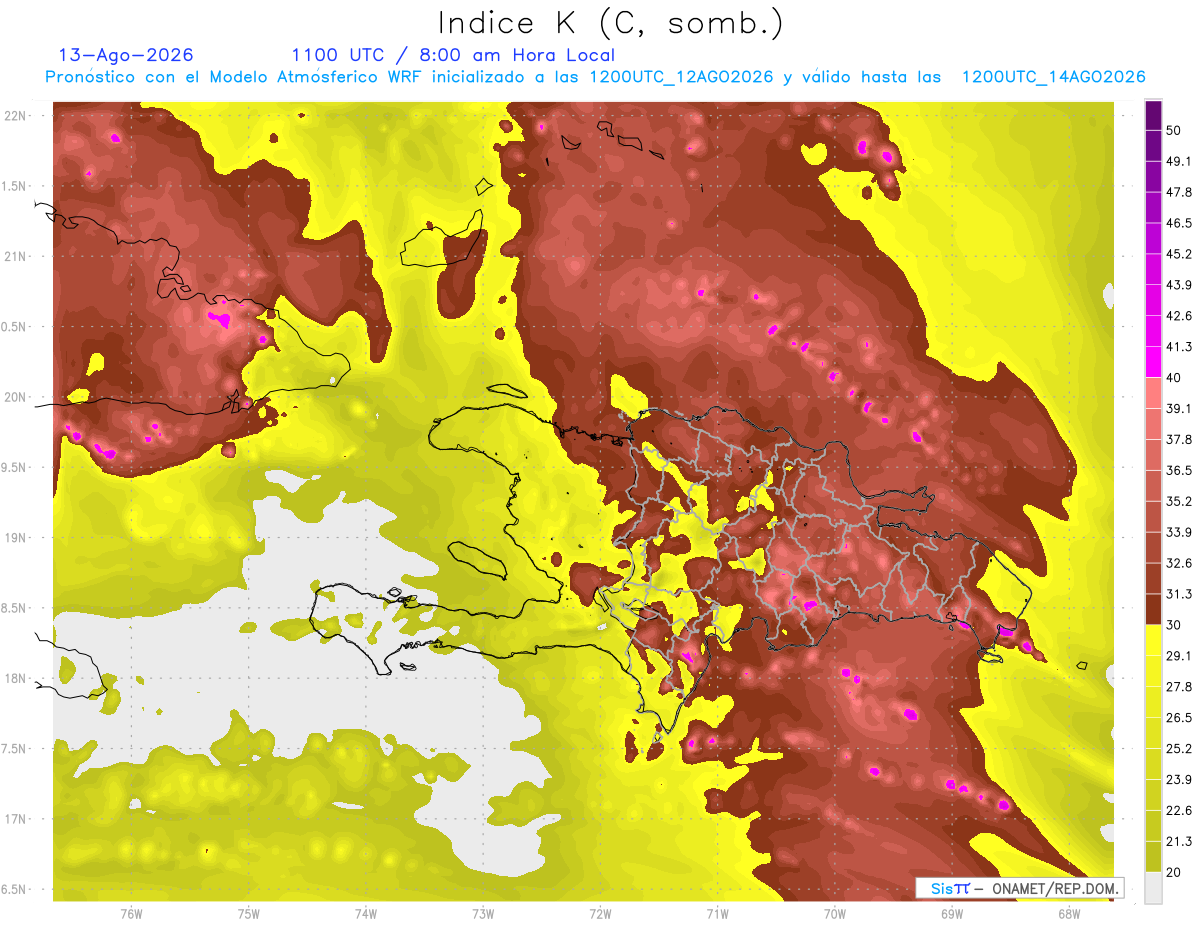This screenshot has height=927, width=1200.
Task: Click the '29.1' value on the color scale
Action: pos(1178,656)
